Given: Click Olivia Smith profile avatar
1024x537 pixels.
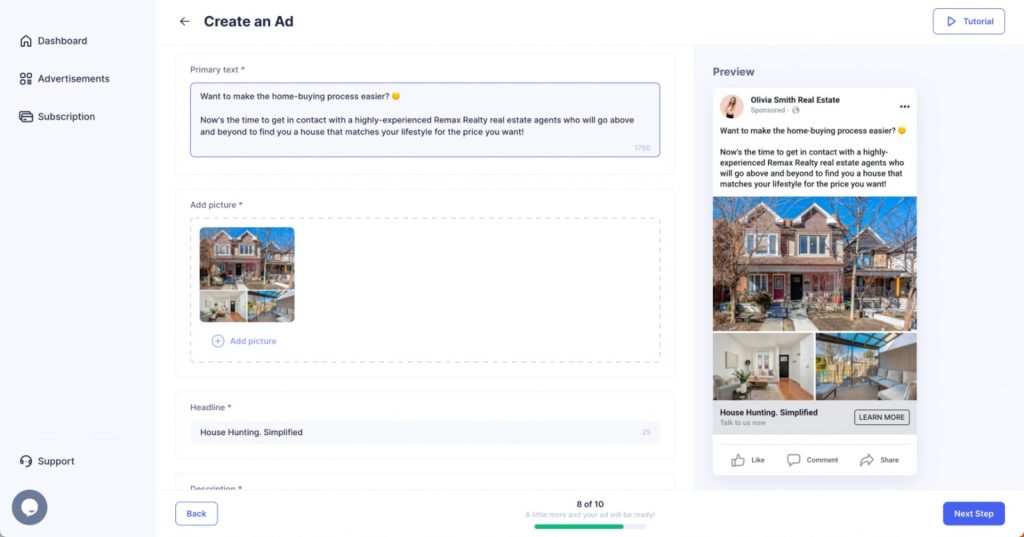Looking at the screenshot, I should 732,106.
